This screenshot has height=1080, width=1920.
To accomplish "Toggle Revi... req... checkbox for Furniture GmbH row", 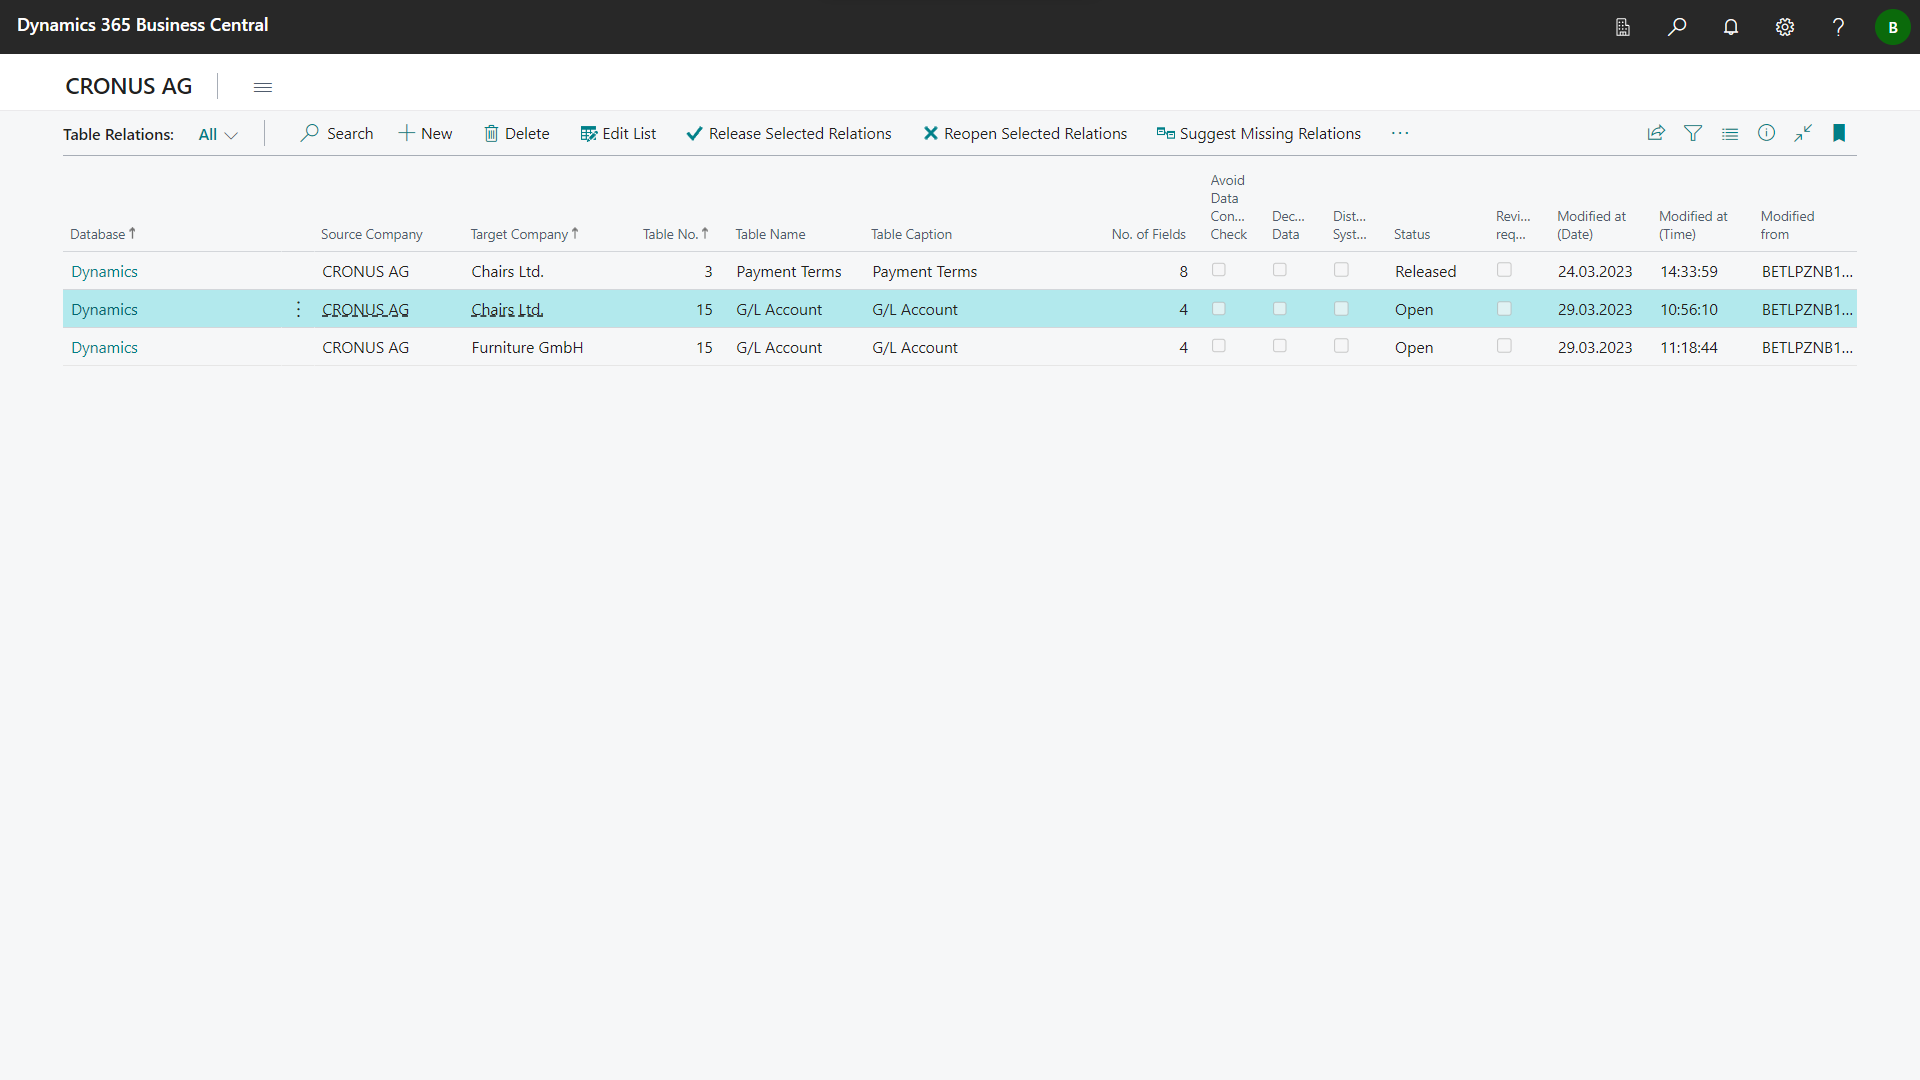I will coord(1504,346).
